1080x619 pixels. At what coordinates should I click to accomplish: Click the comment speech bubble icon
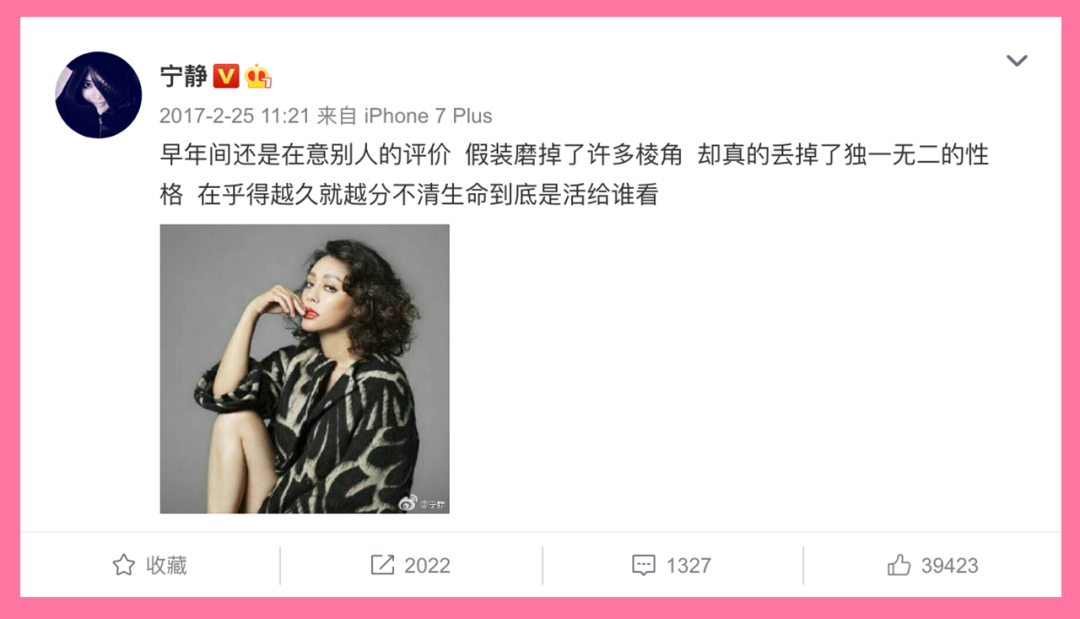[643, 565]
